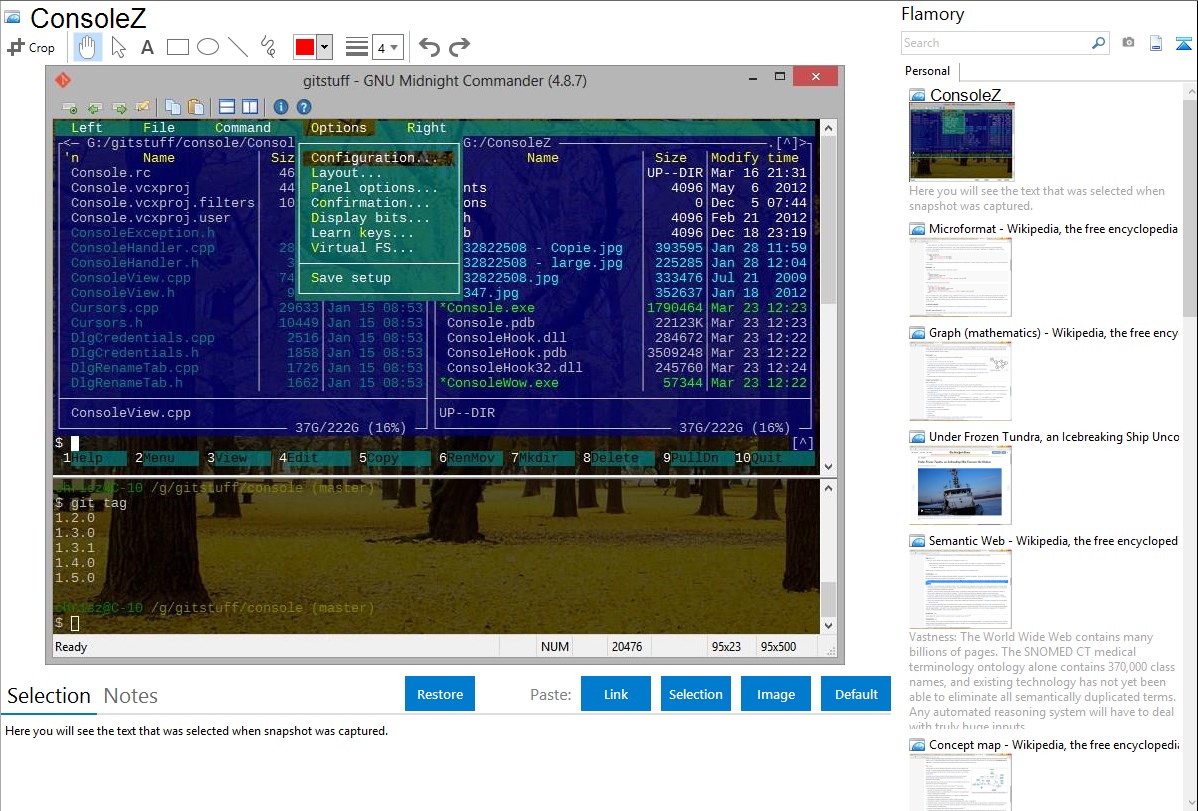1198x811 pixels.
Task: Click the file Console.vcxproj.filters in left panel
Action: (x=163, y=203)
